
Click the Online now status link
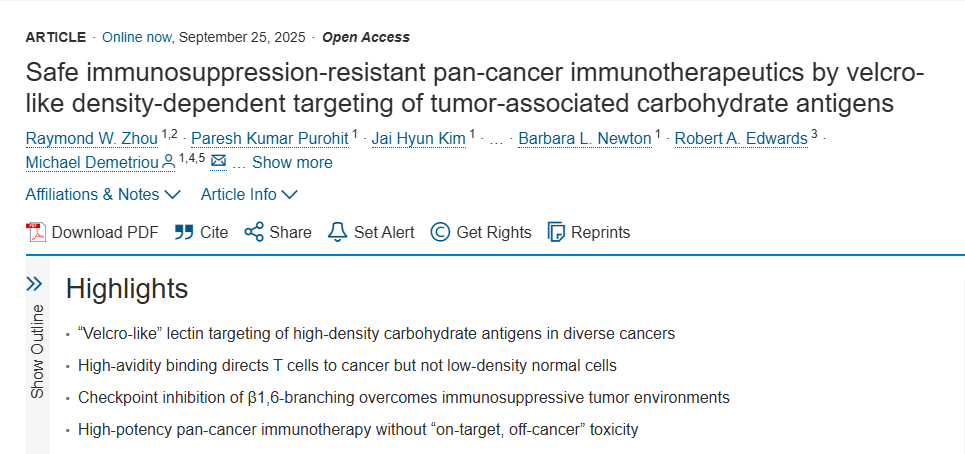pyautogui.click(x=137, y=37)
